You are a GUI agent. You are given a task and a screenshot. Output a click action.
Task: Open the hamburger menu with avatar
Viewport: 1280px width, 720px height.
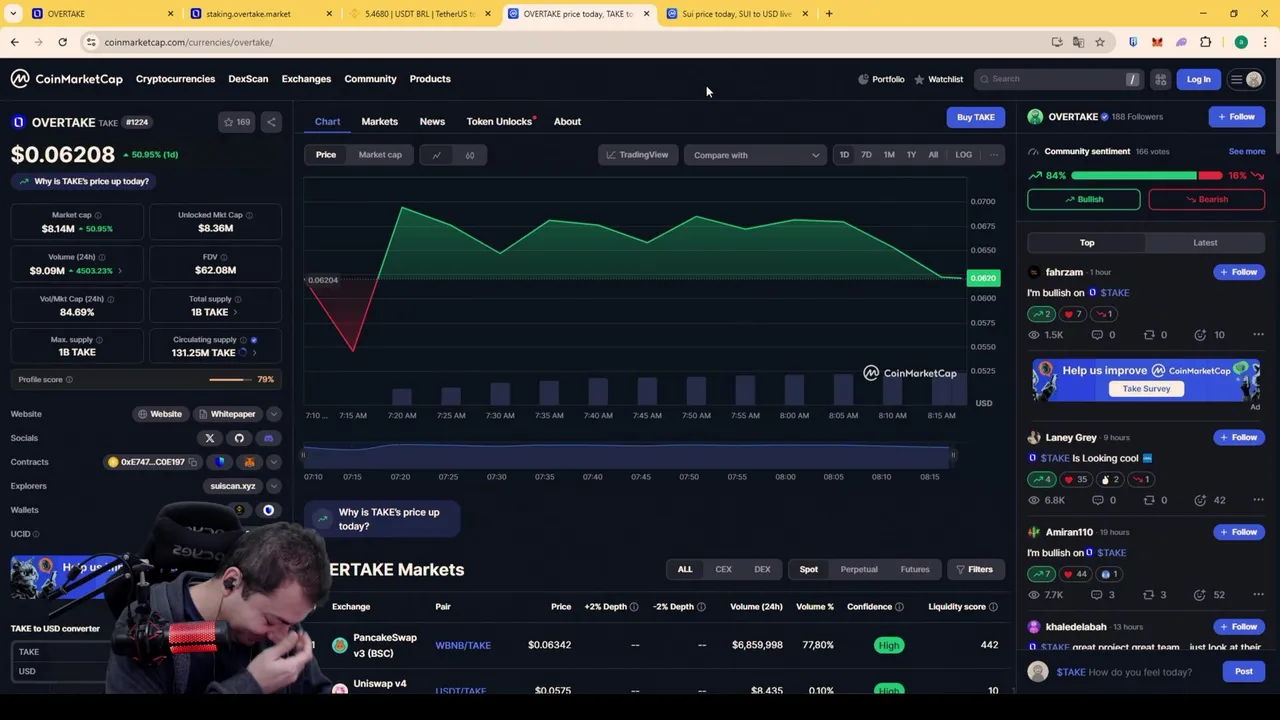coord(1246,79)
